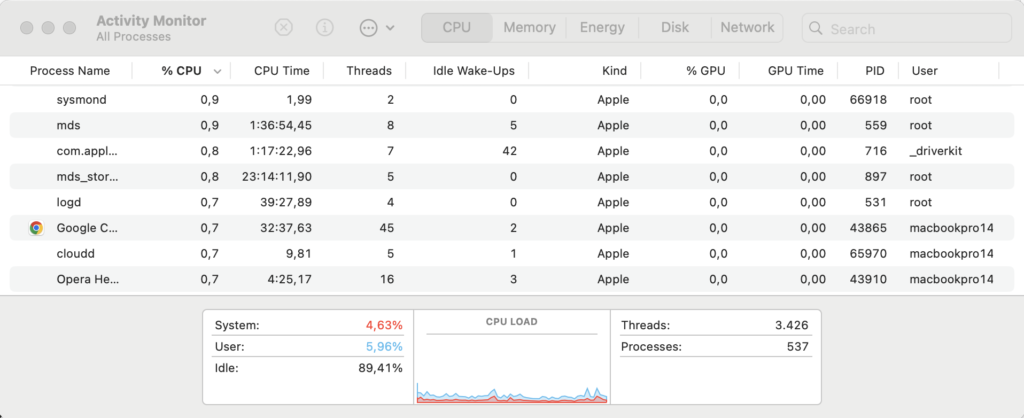Sort by % CPU column header

[x=182, y=71]
